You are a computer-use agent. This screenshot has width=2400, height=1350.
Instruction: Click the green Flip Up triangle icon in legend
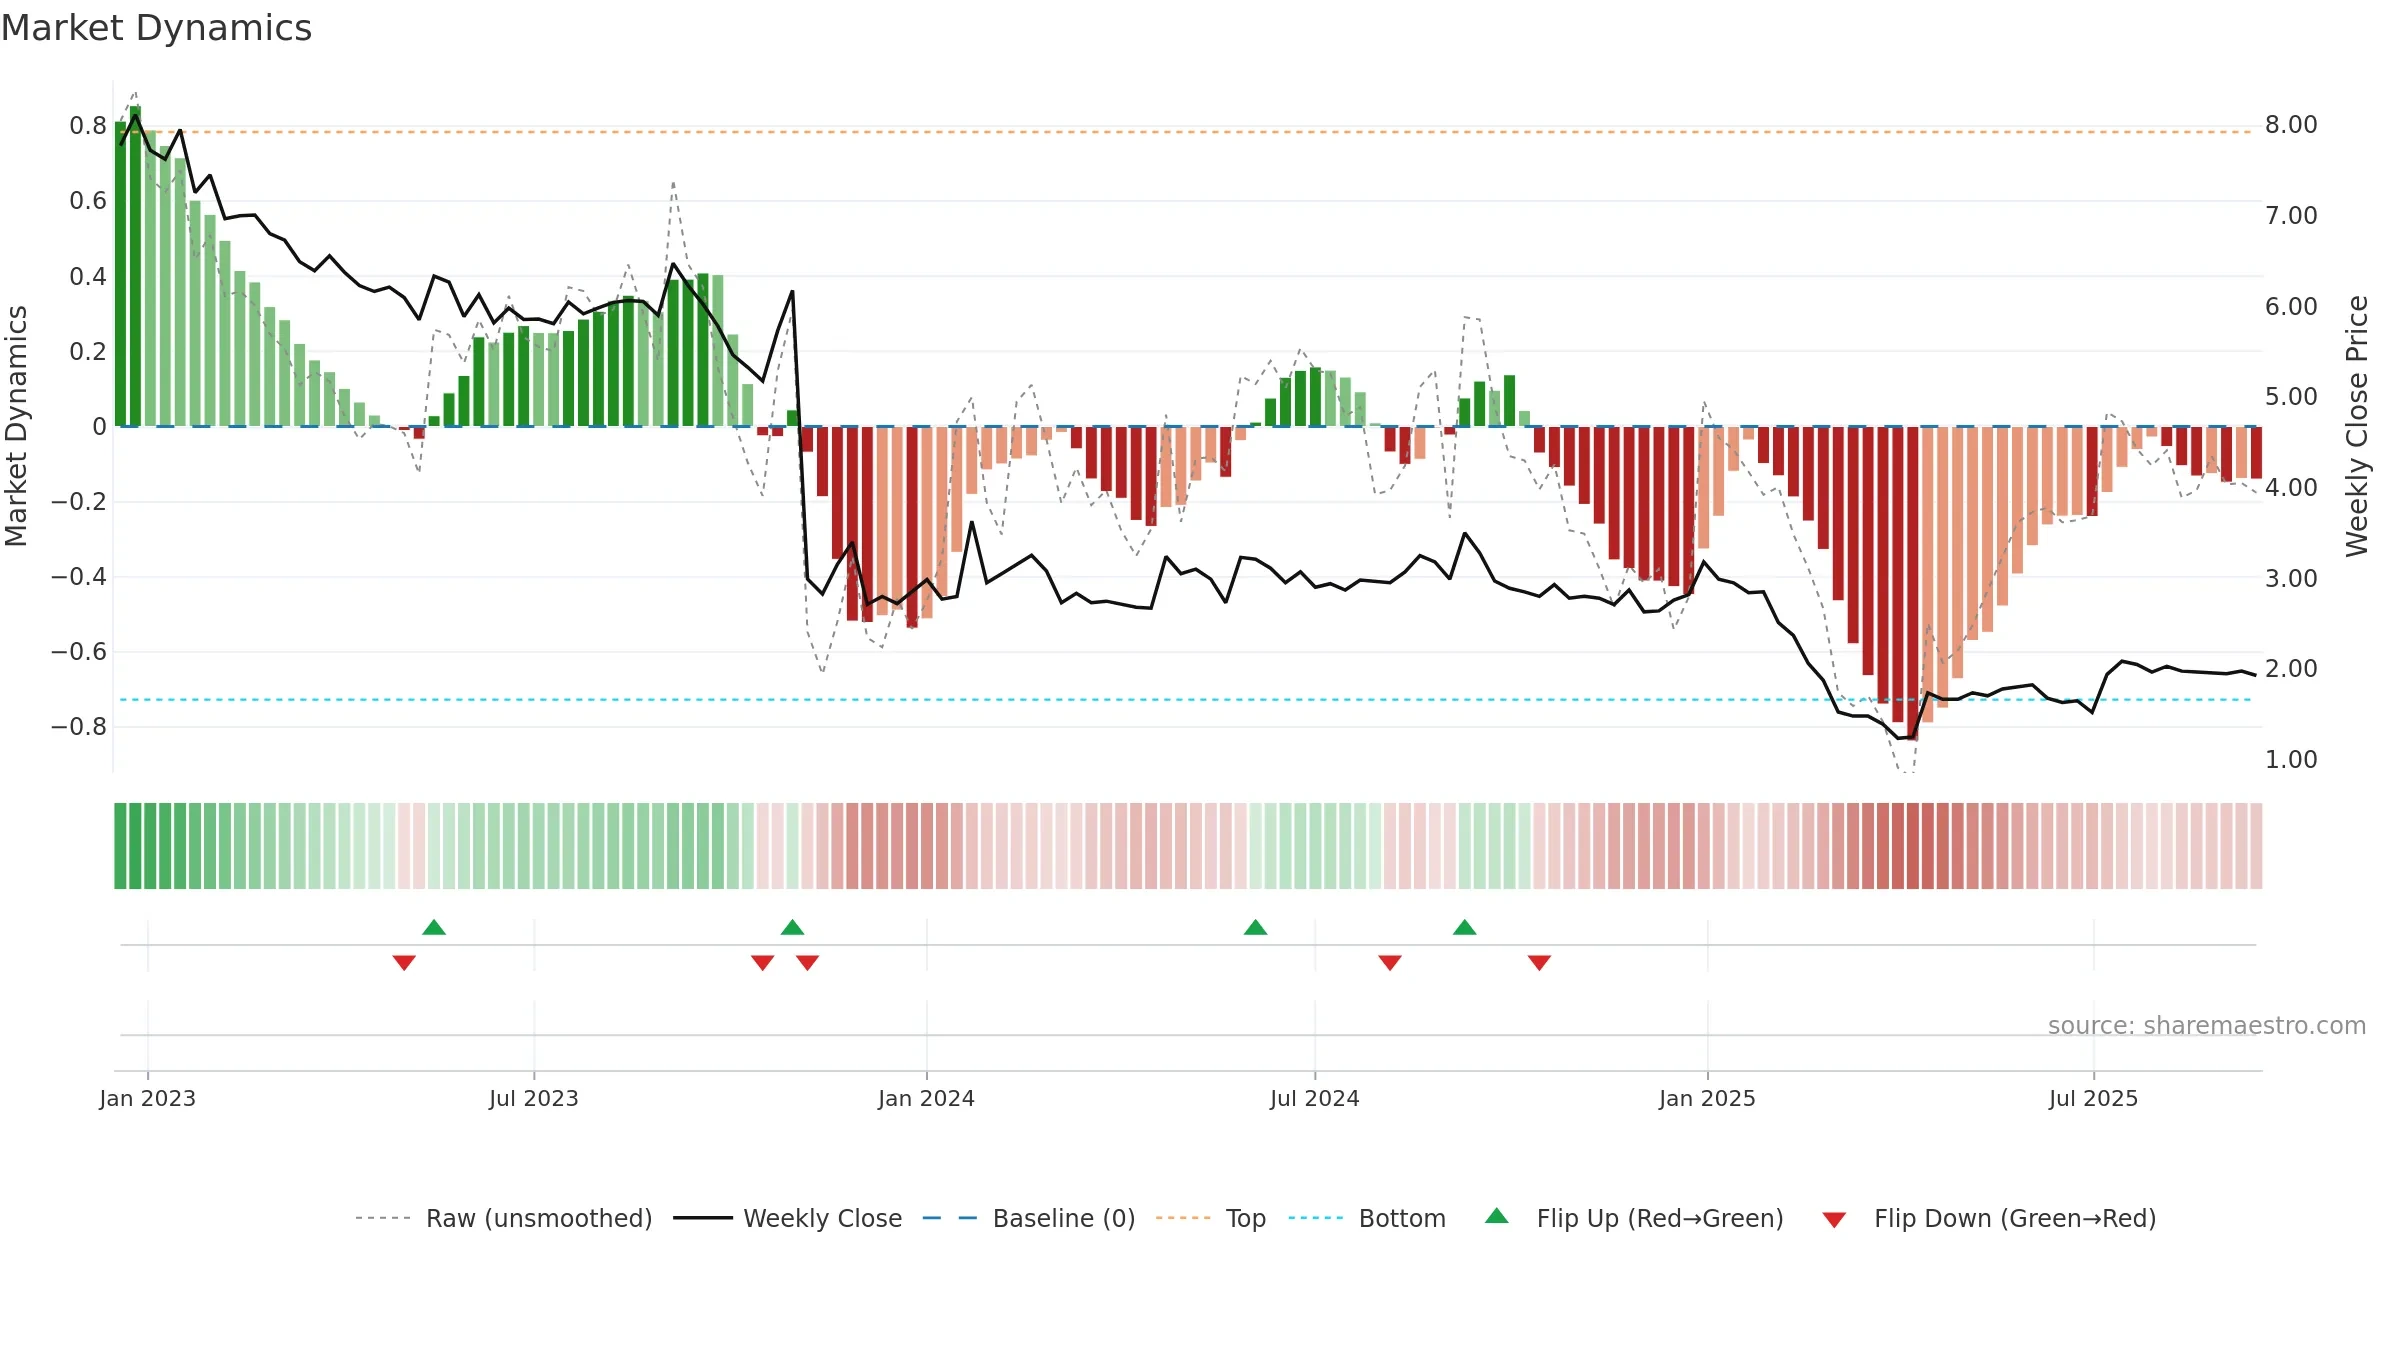click(x=1497, y=1216)
